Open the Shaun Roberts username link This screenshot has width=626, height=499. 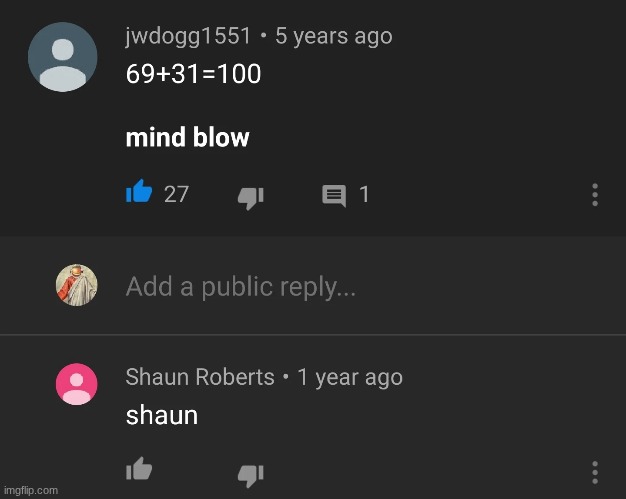point(200,377)
